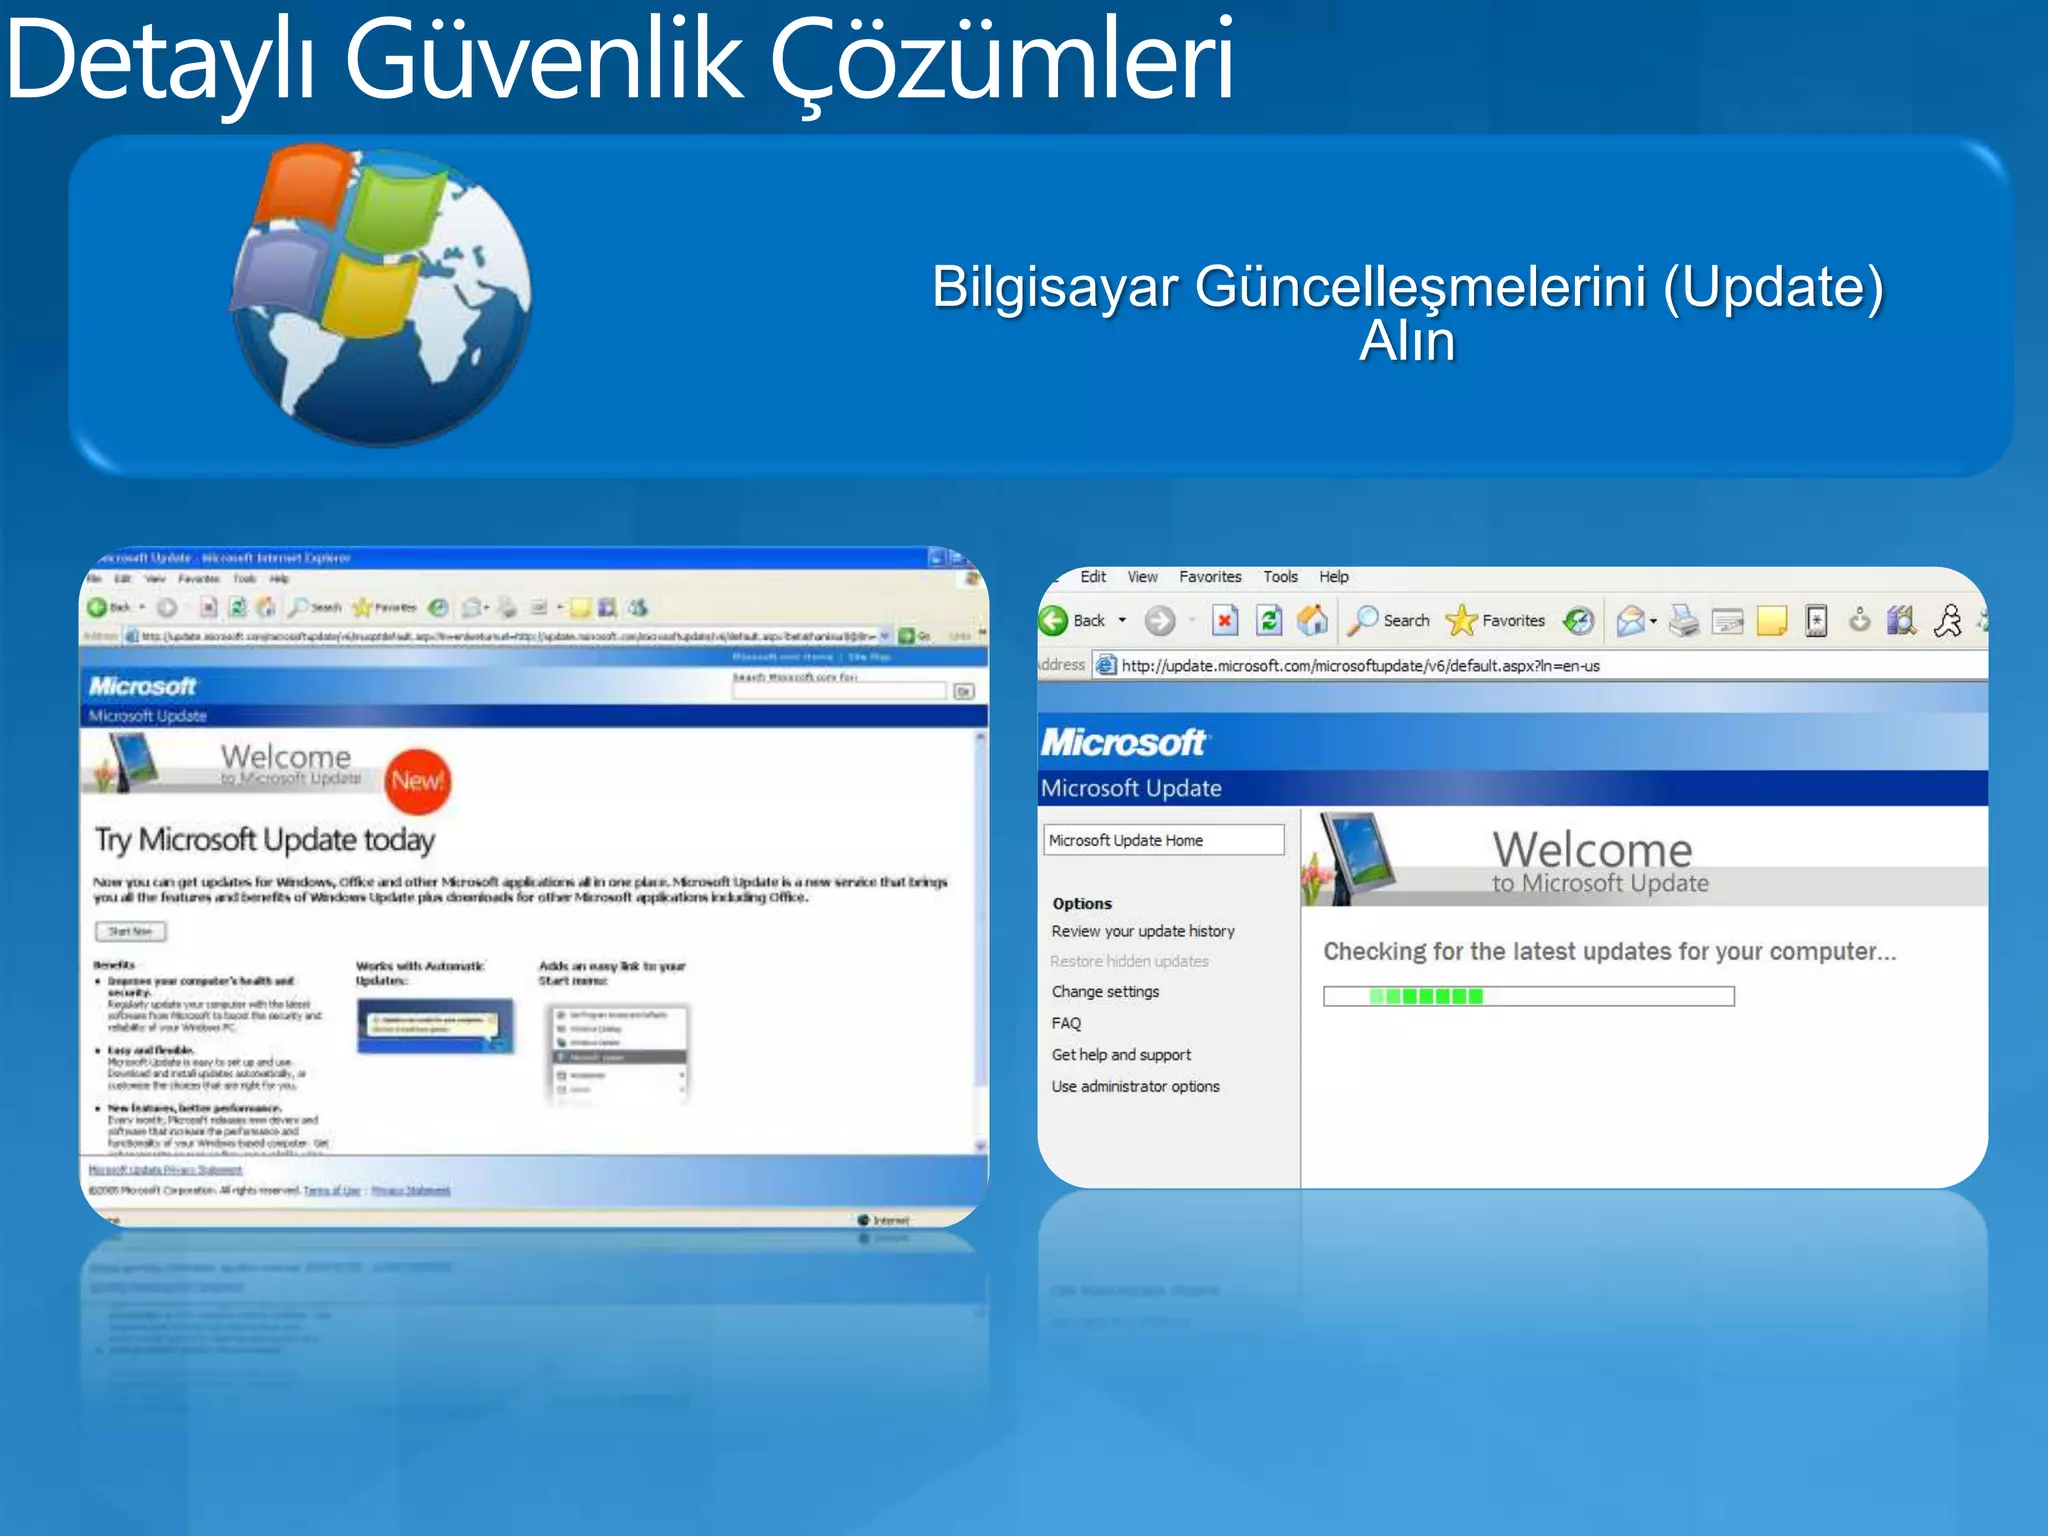Screen dimensions: 2048x1536
Task: Click the yellow note icon in right toolbar
Action: click(1772, 622)
